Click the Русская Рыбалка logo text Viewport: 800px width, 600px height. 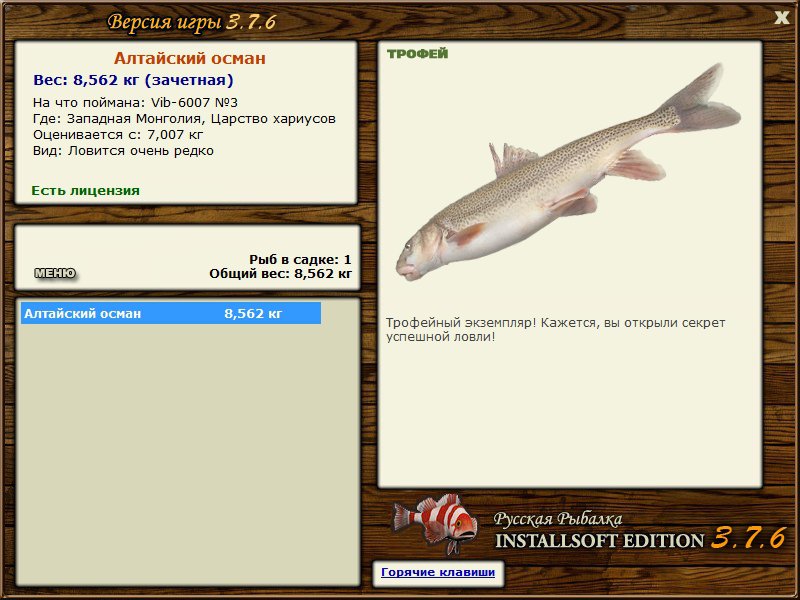(x=558, y=519)
